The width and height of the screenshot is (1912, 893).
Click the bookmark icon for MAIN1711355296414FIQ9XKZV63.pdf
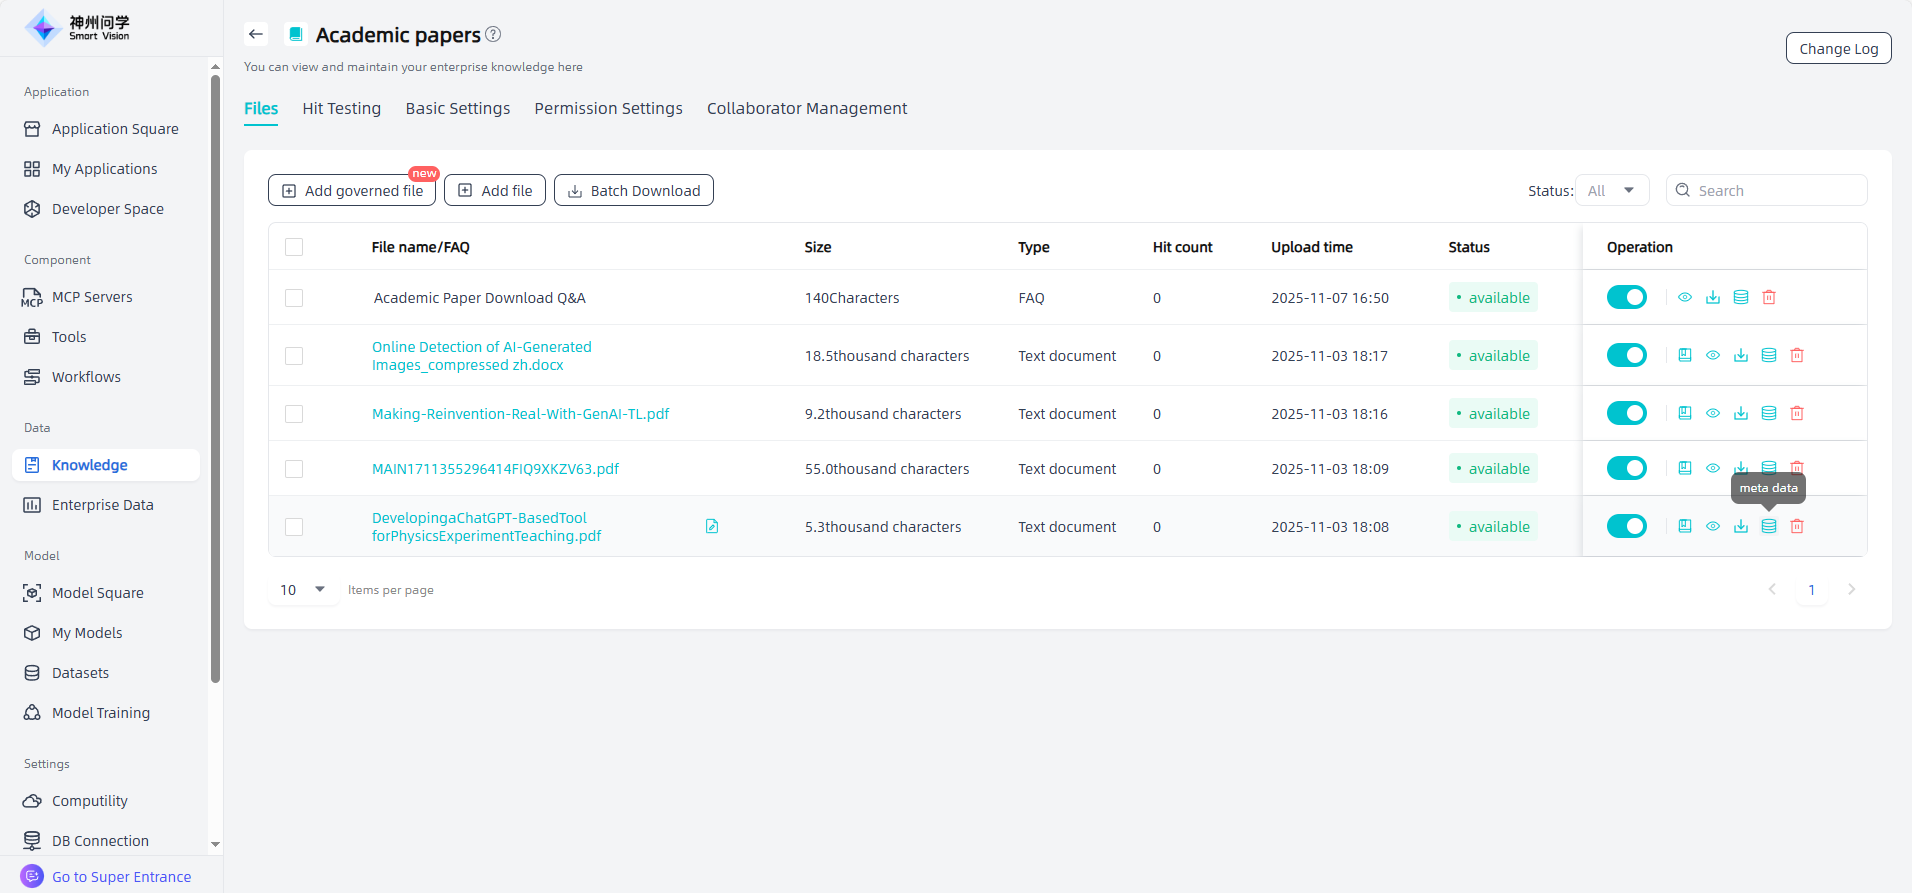tap(1684, 468)
